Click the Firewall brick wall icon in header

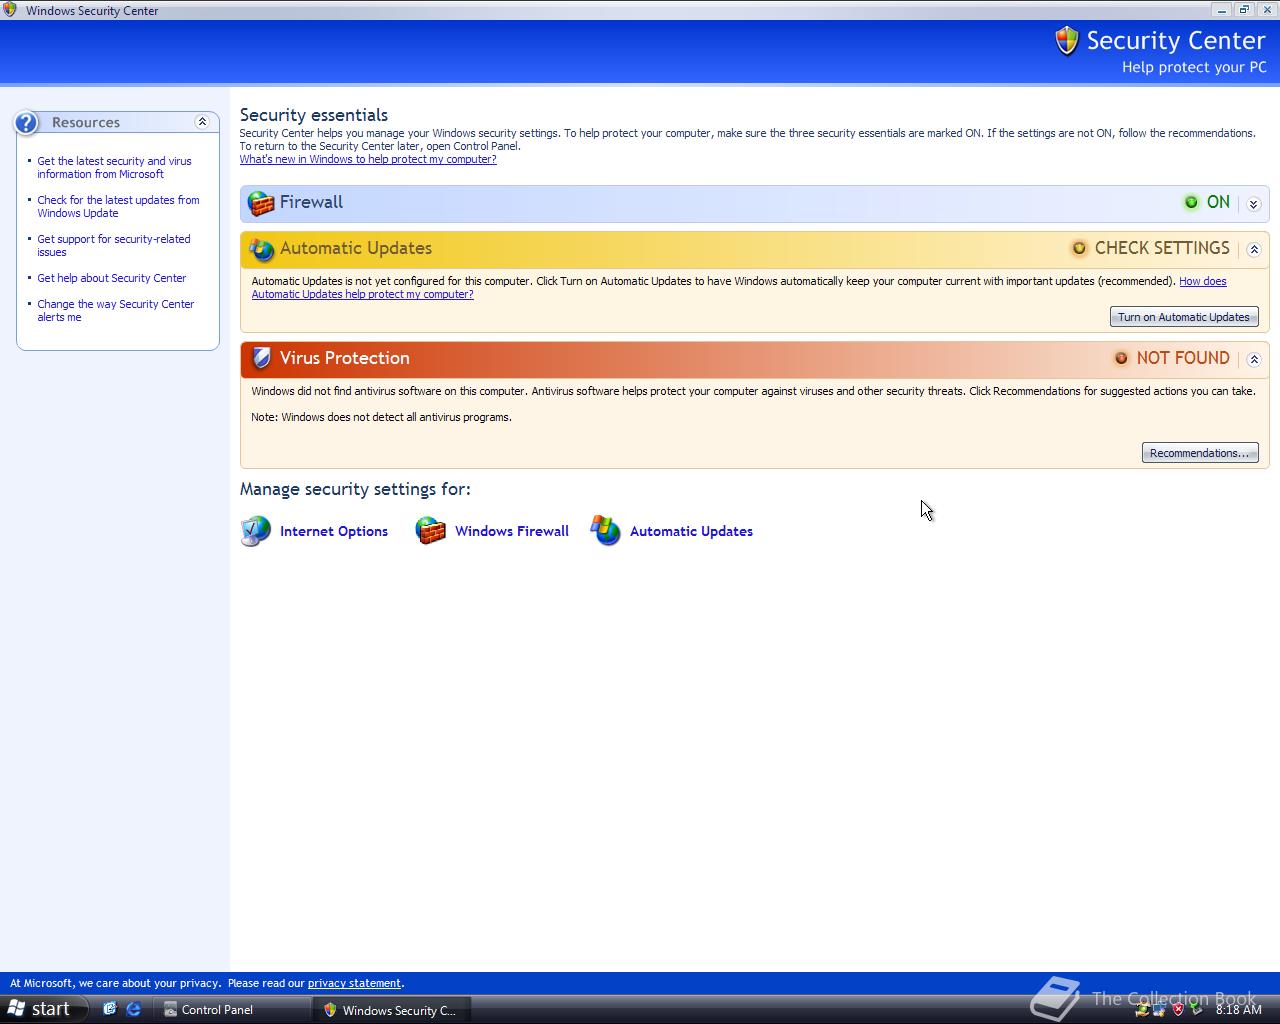(x=261, y=203)
